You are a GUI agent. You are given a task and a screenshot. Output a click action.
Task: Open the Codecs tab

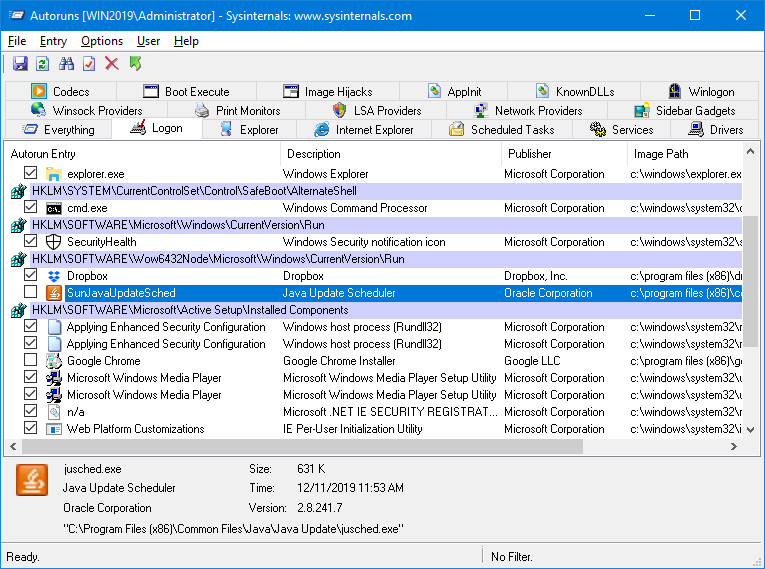(x=61, y=92)
